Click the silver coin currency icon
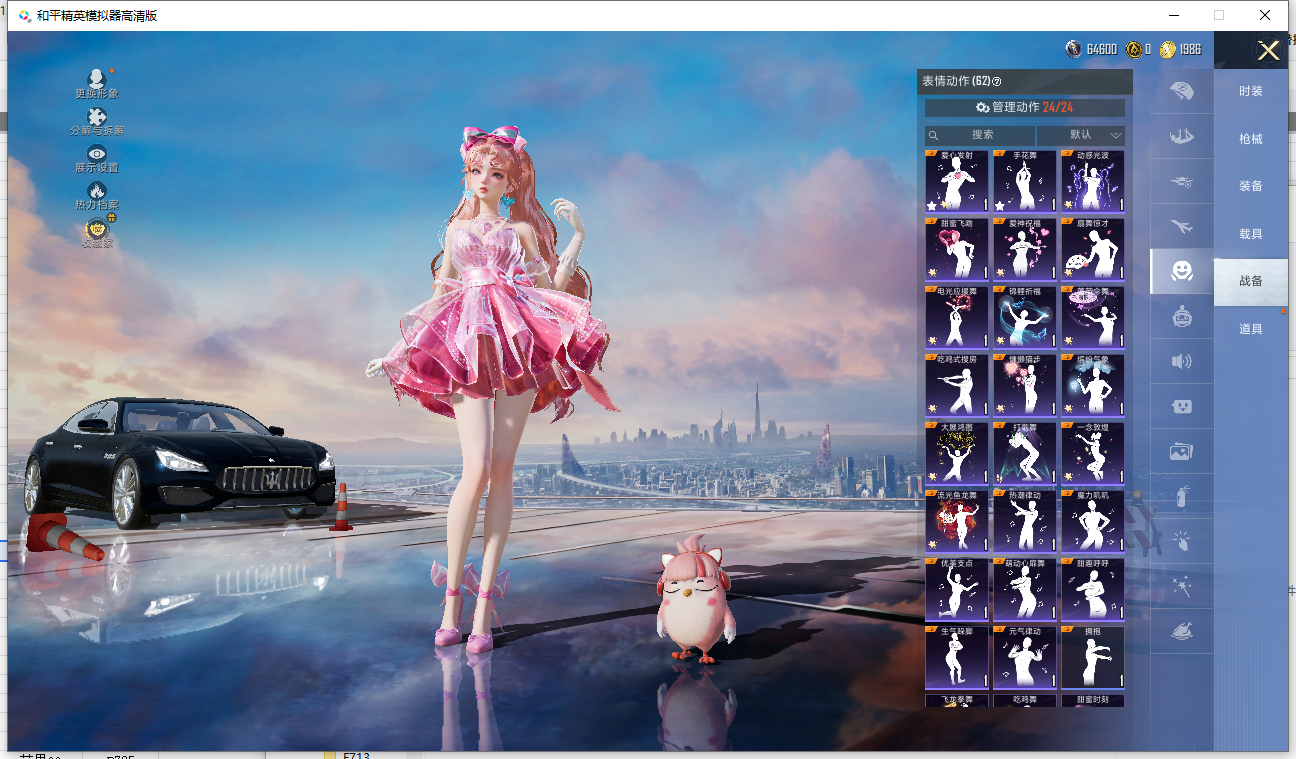The width and height of the screenshot is (1296, 759). coord(1074,49)
